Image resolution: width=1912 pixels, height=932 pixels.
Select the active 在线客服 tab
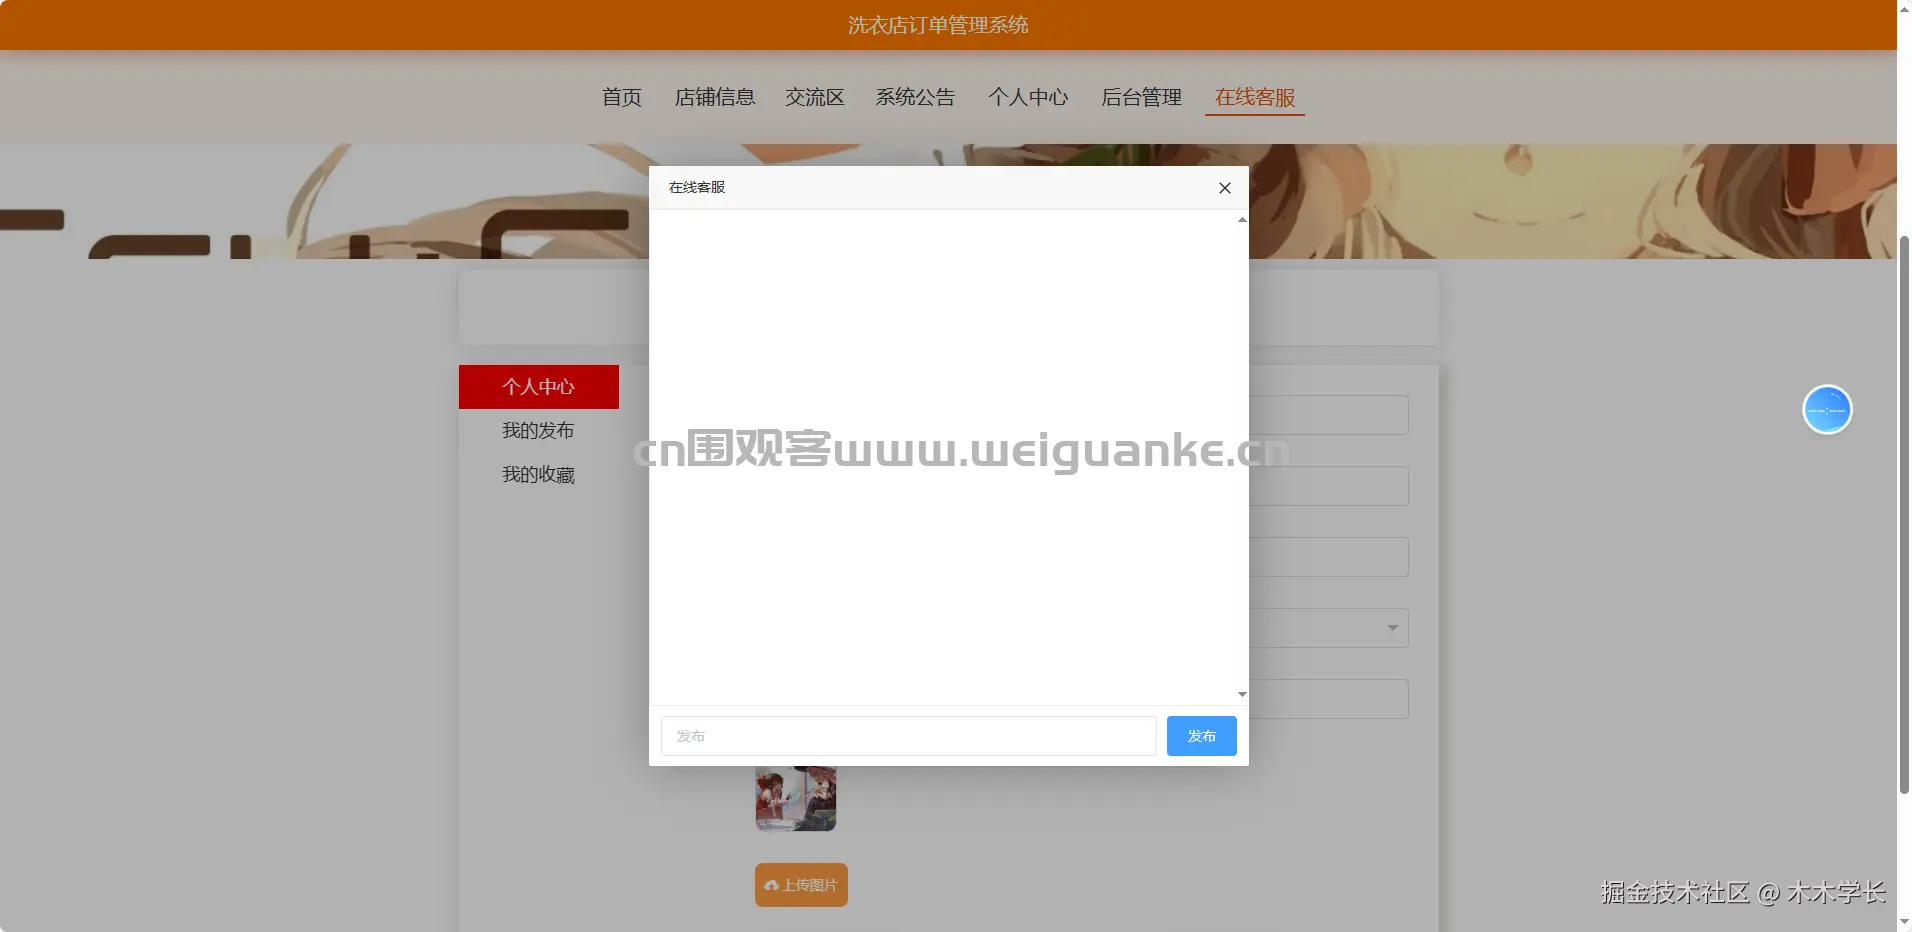1254,97
